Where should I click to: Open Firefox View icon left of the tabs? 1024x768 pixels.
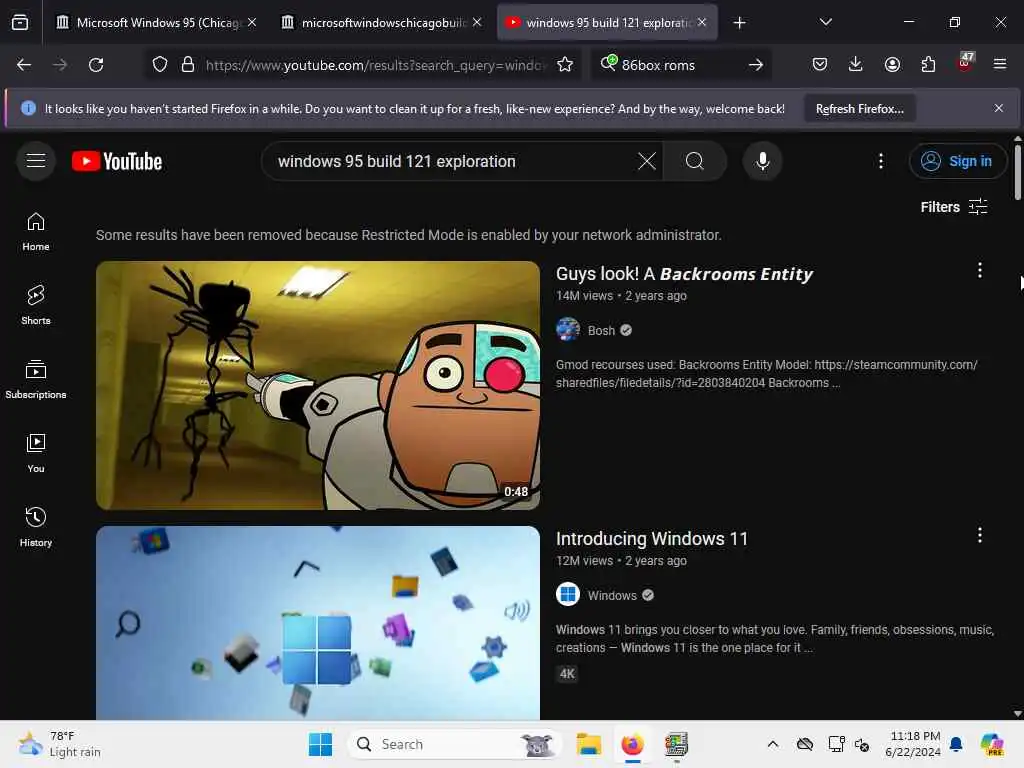(x=20, y=23)
